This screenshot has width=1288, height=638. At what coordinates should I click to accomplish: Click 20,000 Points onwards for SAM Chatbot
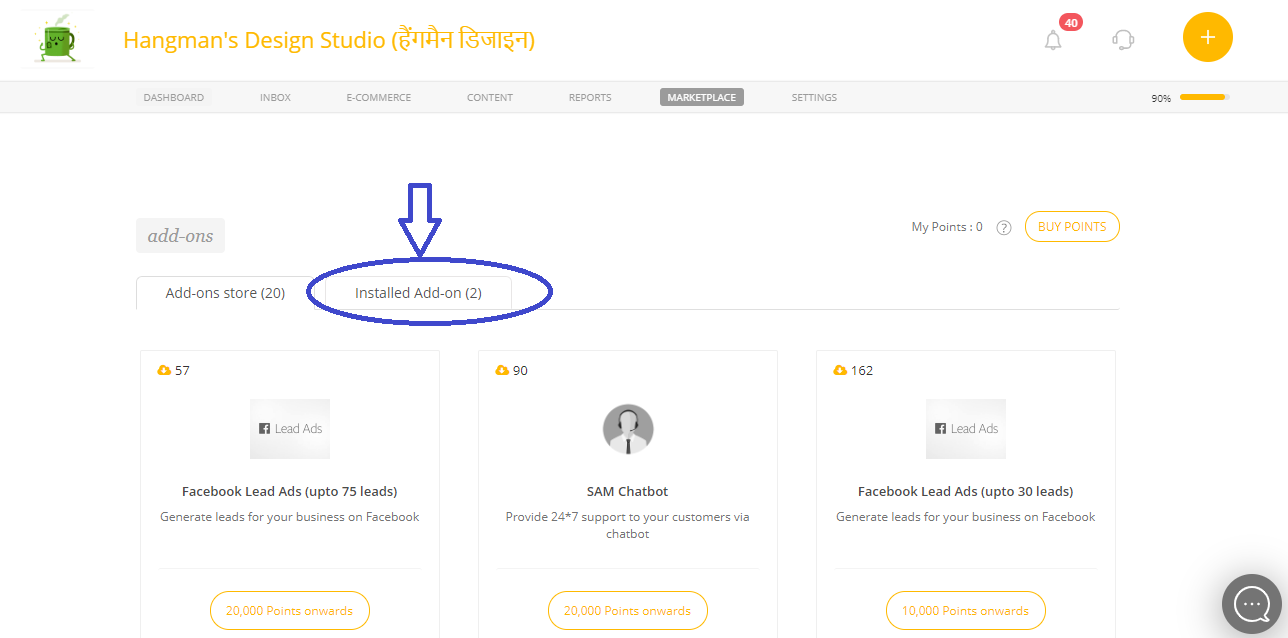[627, 610]
